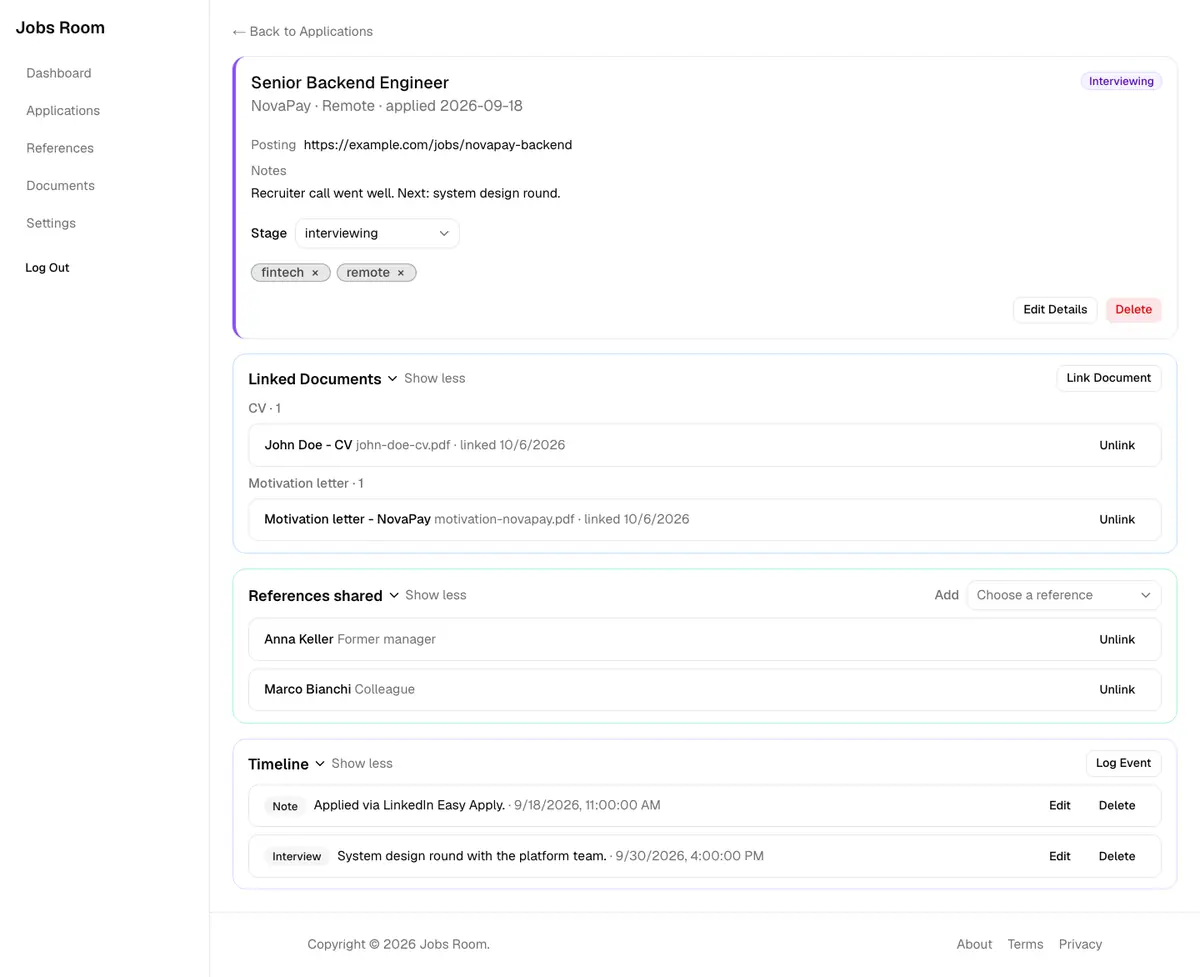Viewport: 1200px width, 977px height.
Task: Click the Link Document button
Action: click(x=1108, y=378)
